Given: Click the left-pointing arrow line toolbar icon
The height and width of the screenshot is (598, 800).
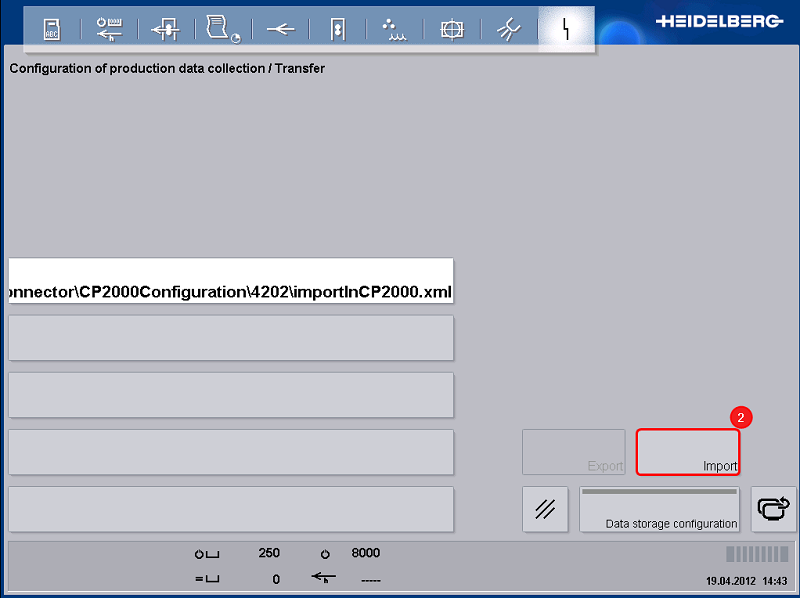Looking at the screenshot, I should (x=280, y=30).
